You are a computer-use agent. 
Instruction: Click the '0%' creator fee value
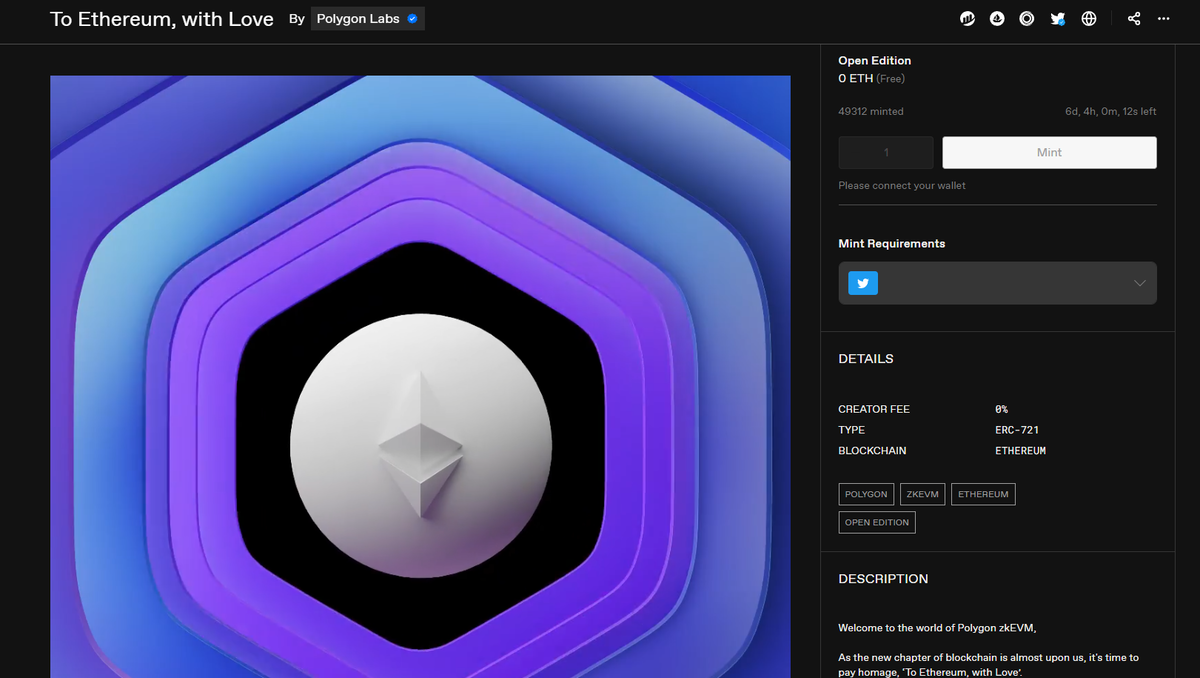(x=1002, y=409)
